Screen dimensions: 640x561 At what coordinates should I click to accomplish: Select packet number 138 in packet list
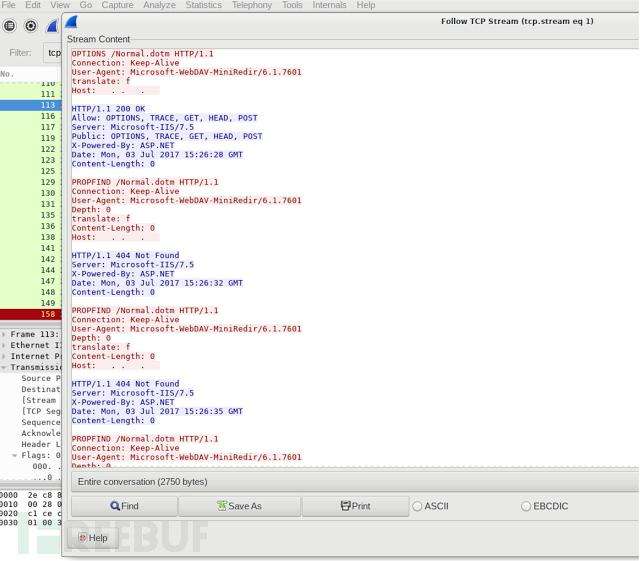(31, 237)
